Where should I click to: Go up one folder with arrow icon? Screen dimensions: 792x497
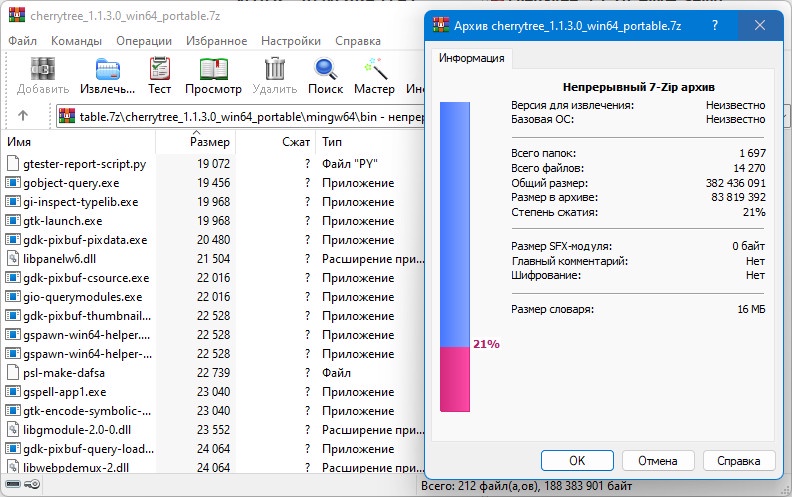(x=23, y=116)
